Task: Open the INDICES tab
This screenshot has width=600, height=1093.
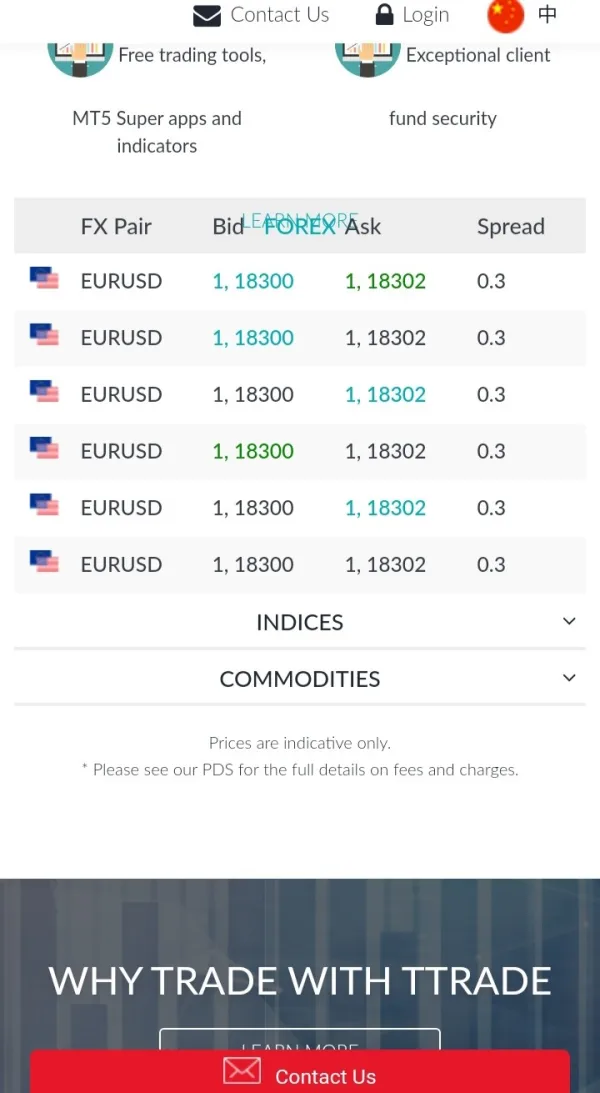Action: click(x=299, y=622)
